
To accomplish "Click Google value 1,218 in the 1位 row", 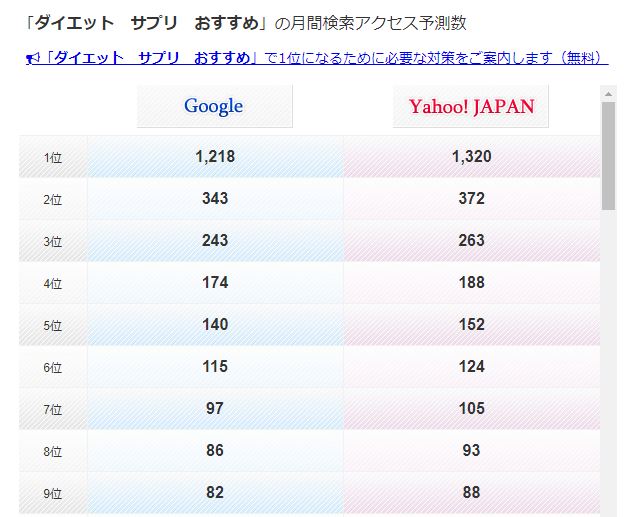I will point(215,156).
